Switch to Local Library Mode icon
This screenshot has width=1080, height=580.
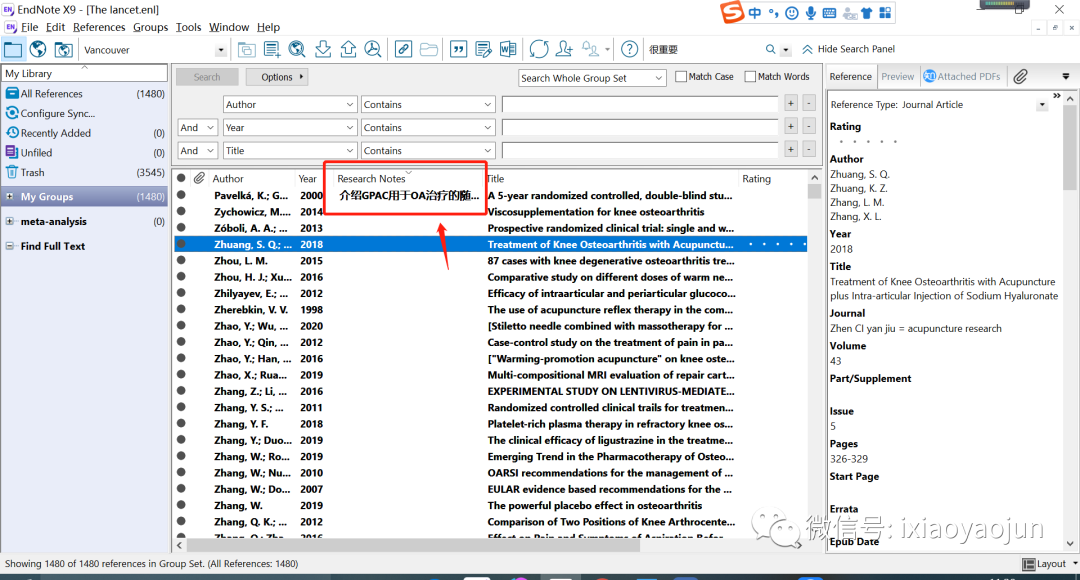click(x=13, y=50)
